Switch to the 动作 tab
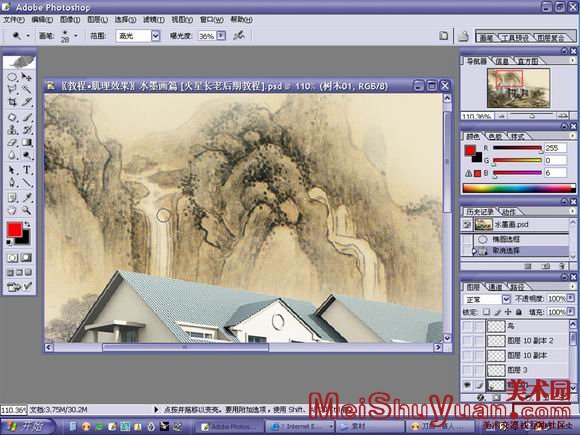This screenshot has width=580, height=435. (509, 212)
